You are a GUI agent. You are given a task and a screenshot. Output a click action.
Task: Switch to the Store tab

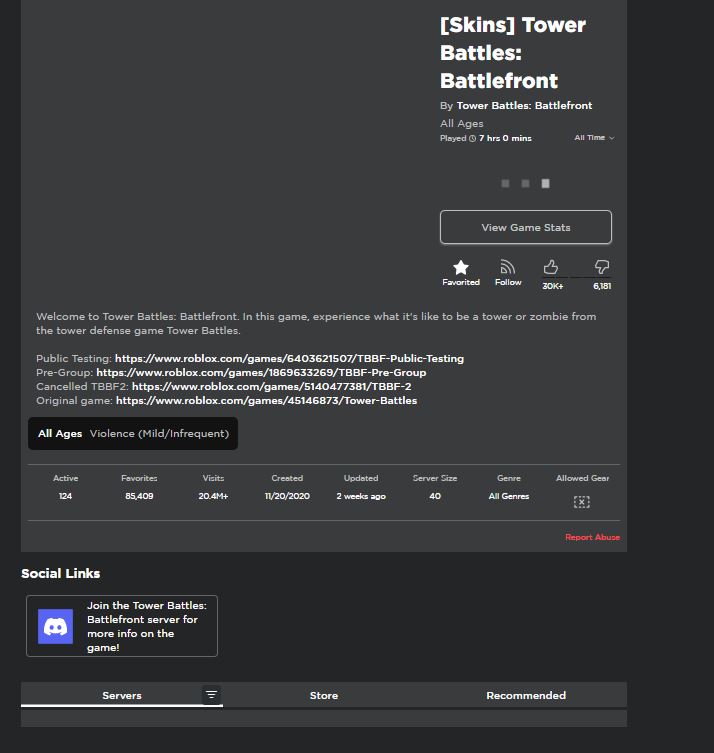pos(324,695)
